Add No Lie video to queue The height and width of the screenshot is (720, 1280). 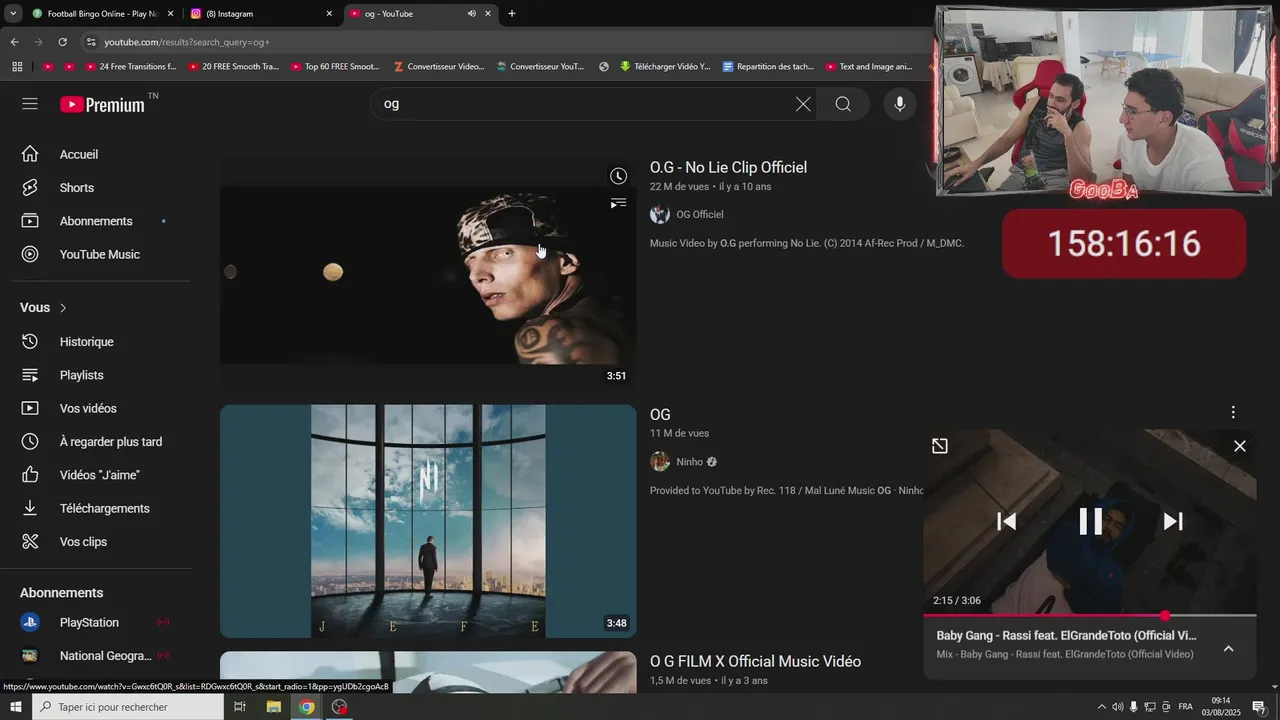[x=618, y=203]
